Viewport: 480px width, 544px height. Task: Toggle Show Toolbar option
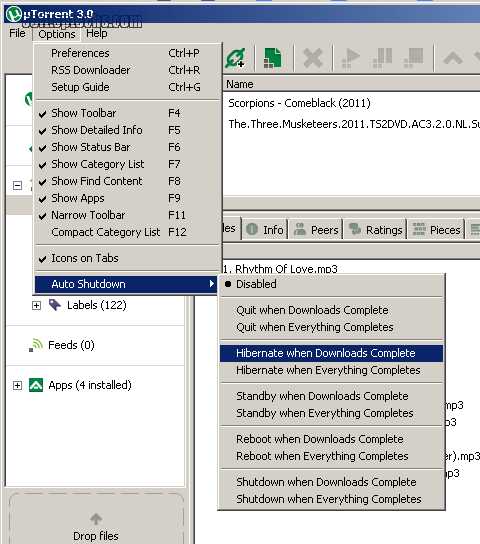click(x=128, y=113)
